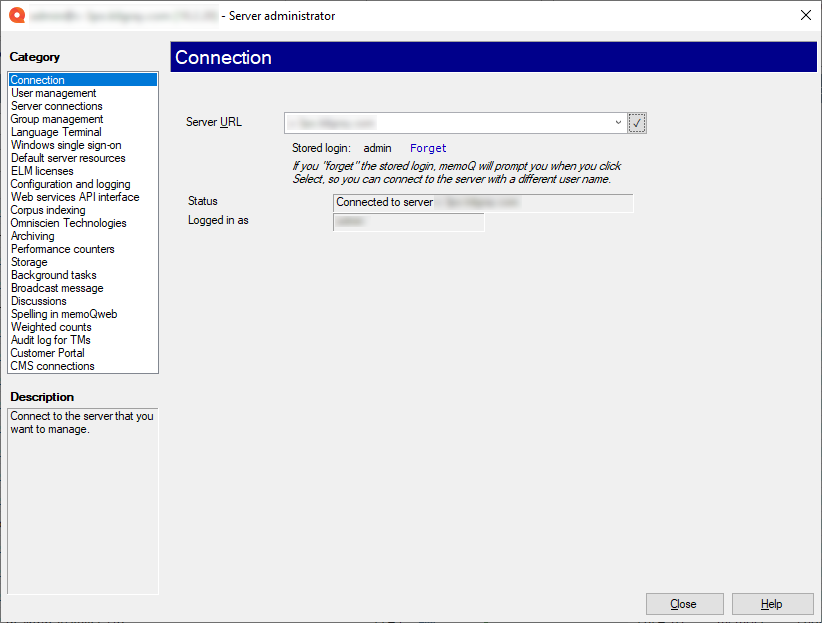Select Performance counters category
The image size is (822, 623).
pos(83,249)
